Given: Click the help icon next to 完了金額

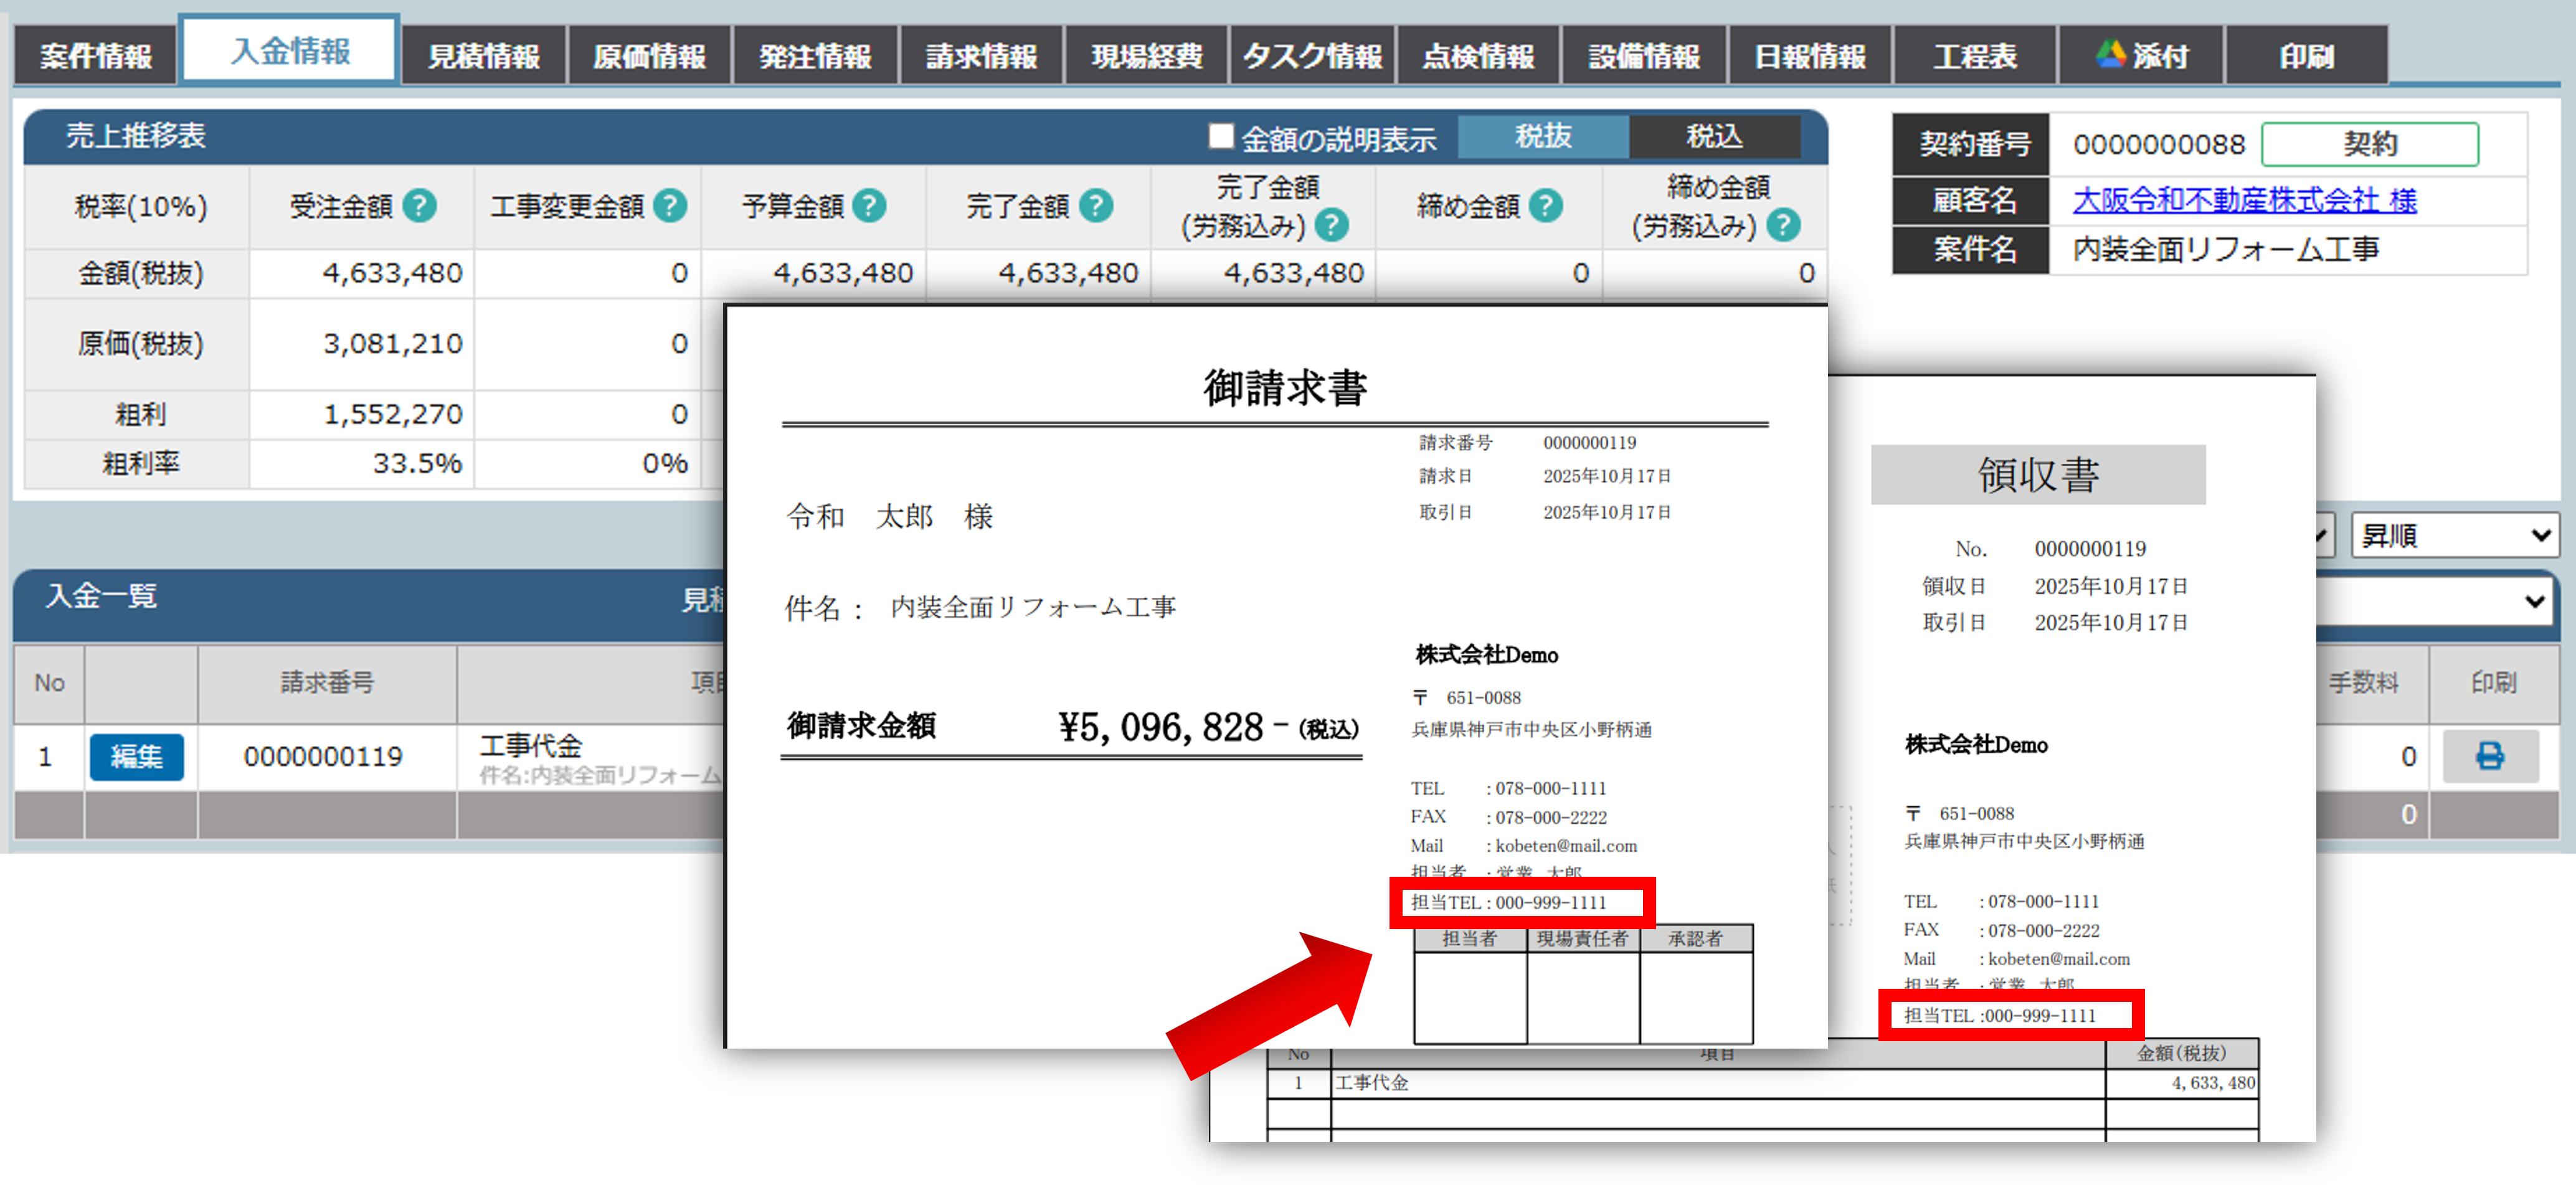Looking at the screenshot, I should 1096,206.
